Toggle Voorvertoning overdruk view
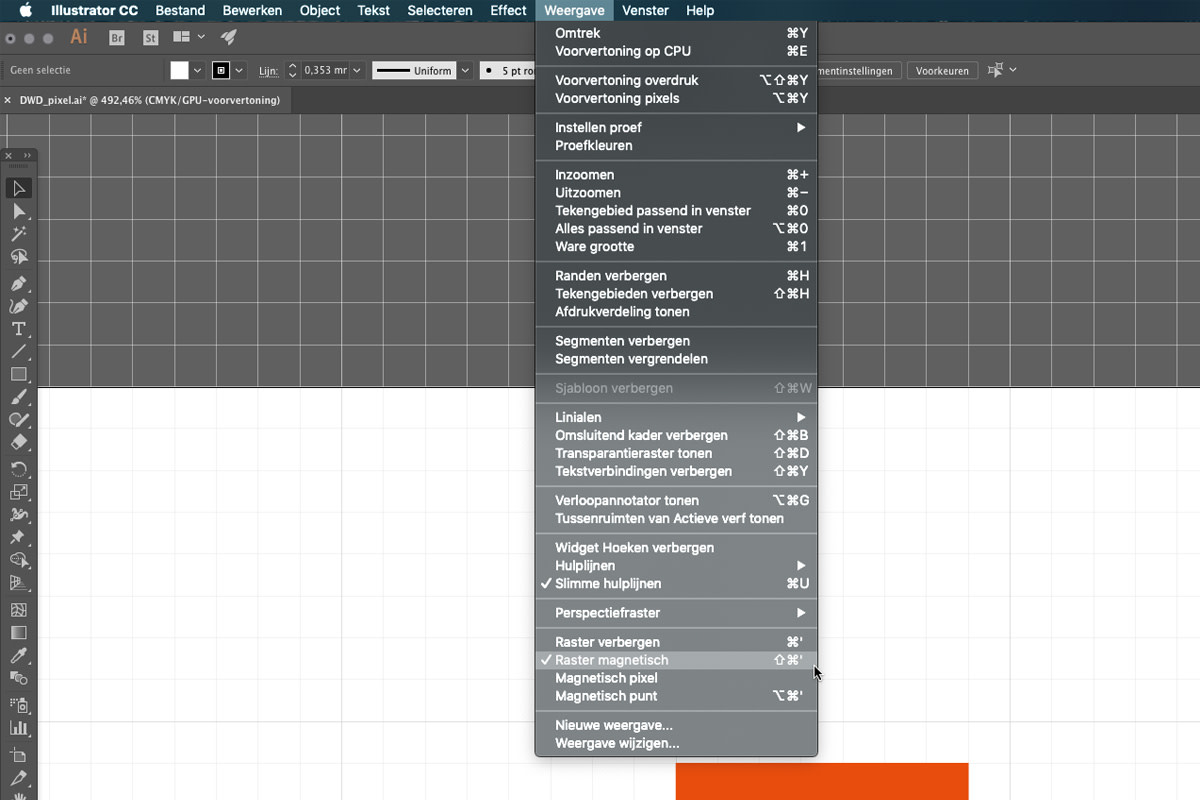 point(677,80)
